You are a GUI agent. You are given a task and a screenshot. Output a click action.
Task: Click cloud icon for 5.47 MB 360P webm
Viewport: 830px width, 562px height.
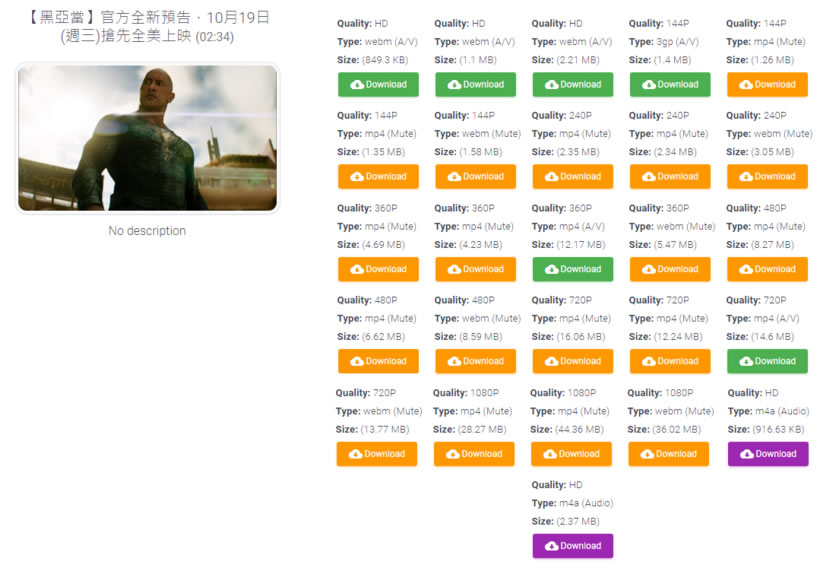click(649, 269)
